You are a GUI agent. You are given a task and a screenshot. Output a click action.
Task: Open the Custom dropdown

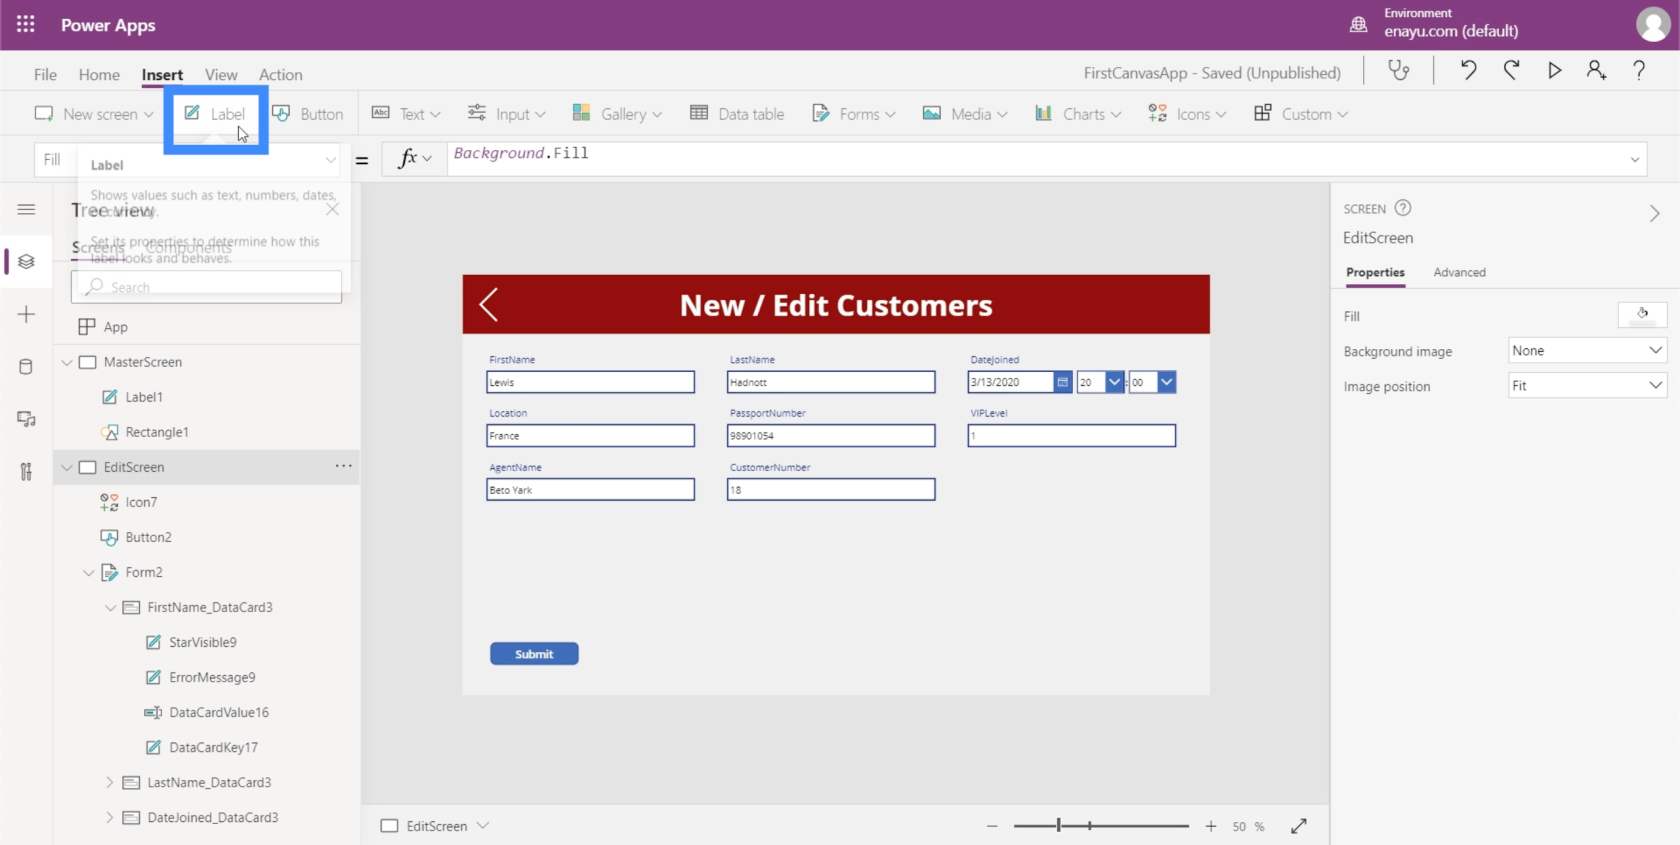click(1301, 114)
